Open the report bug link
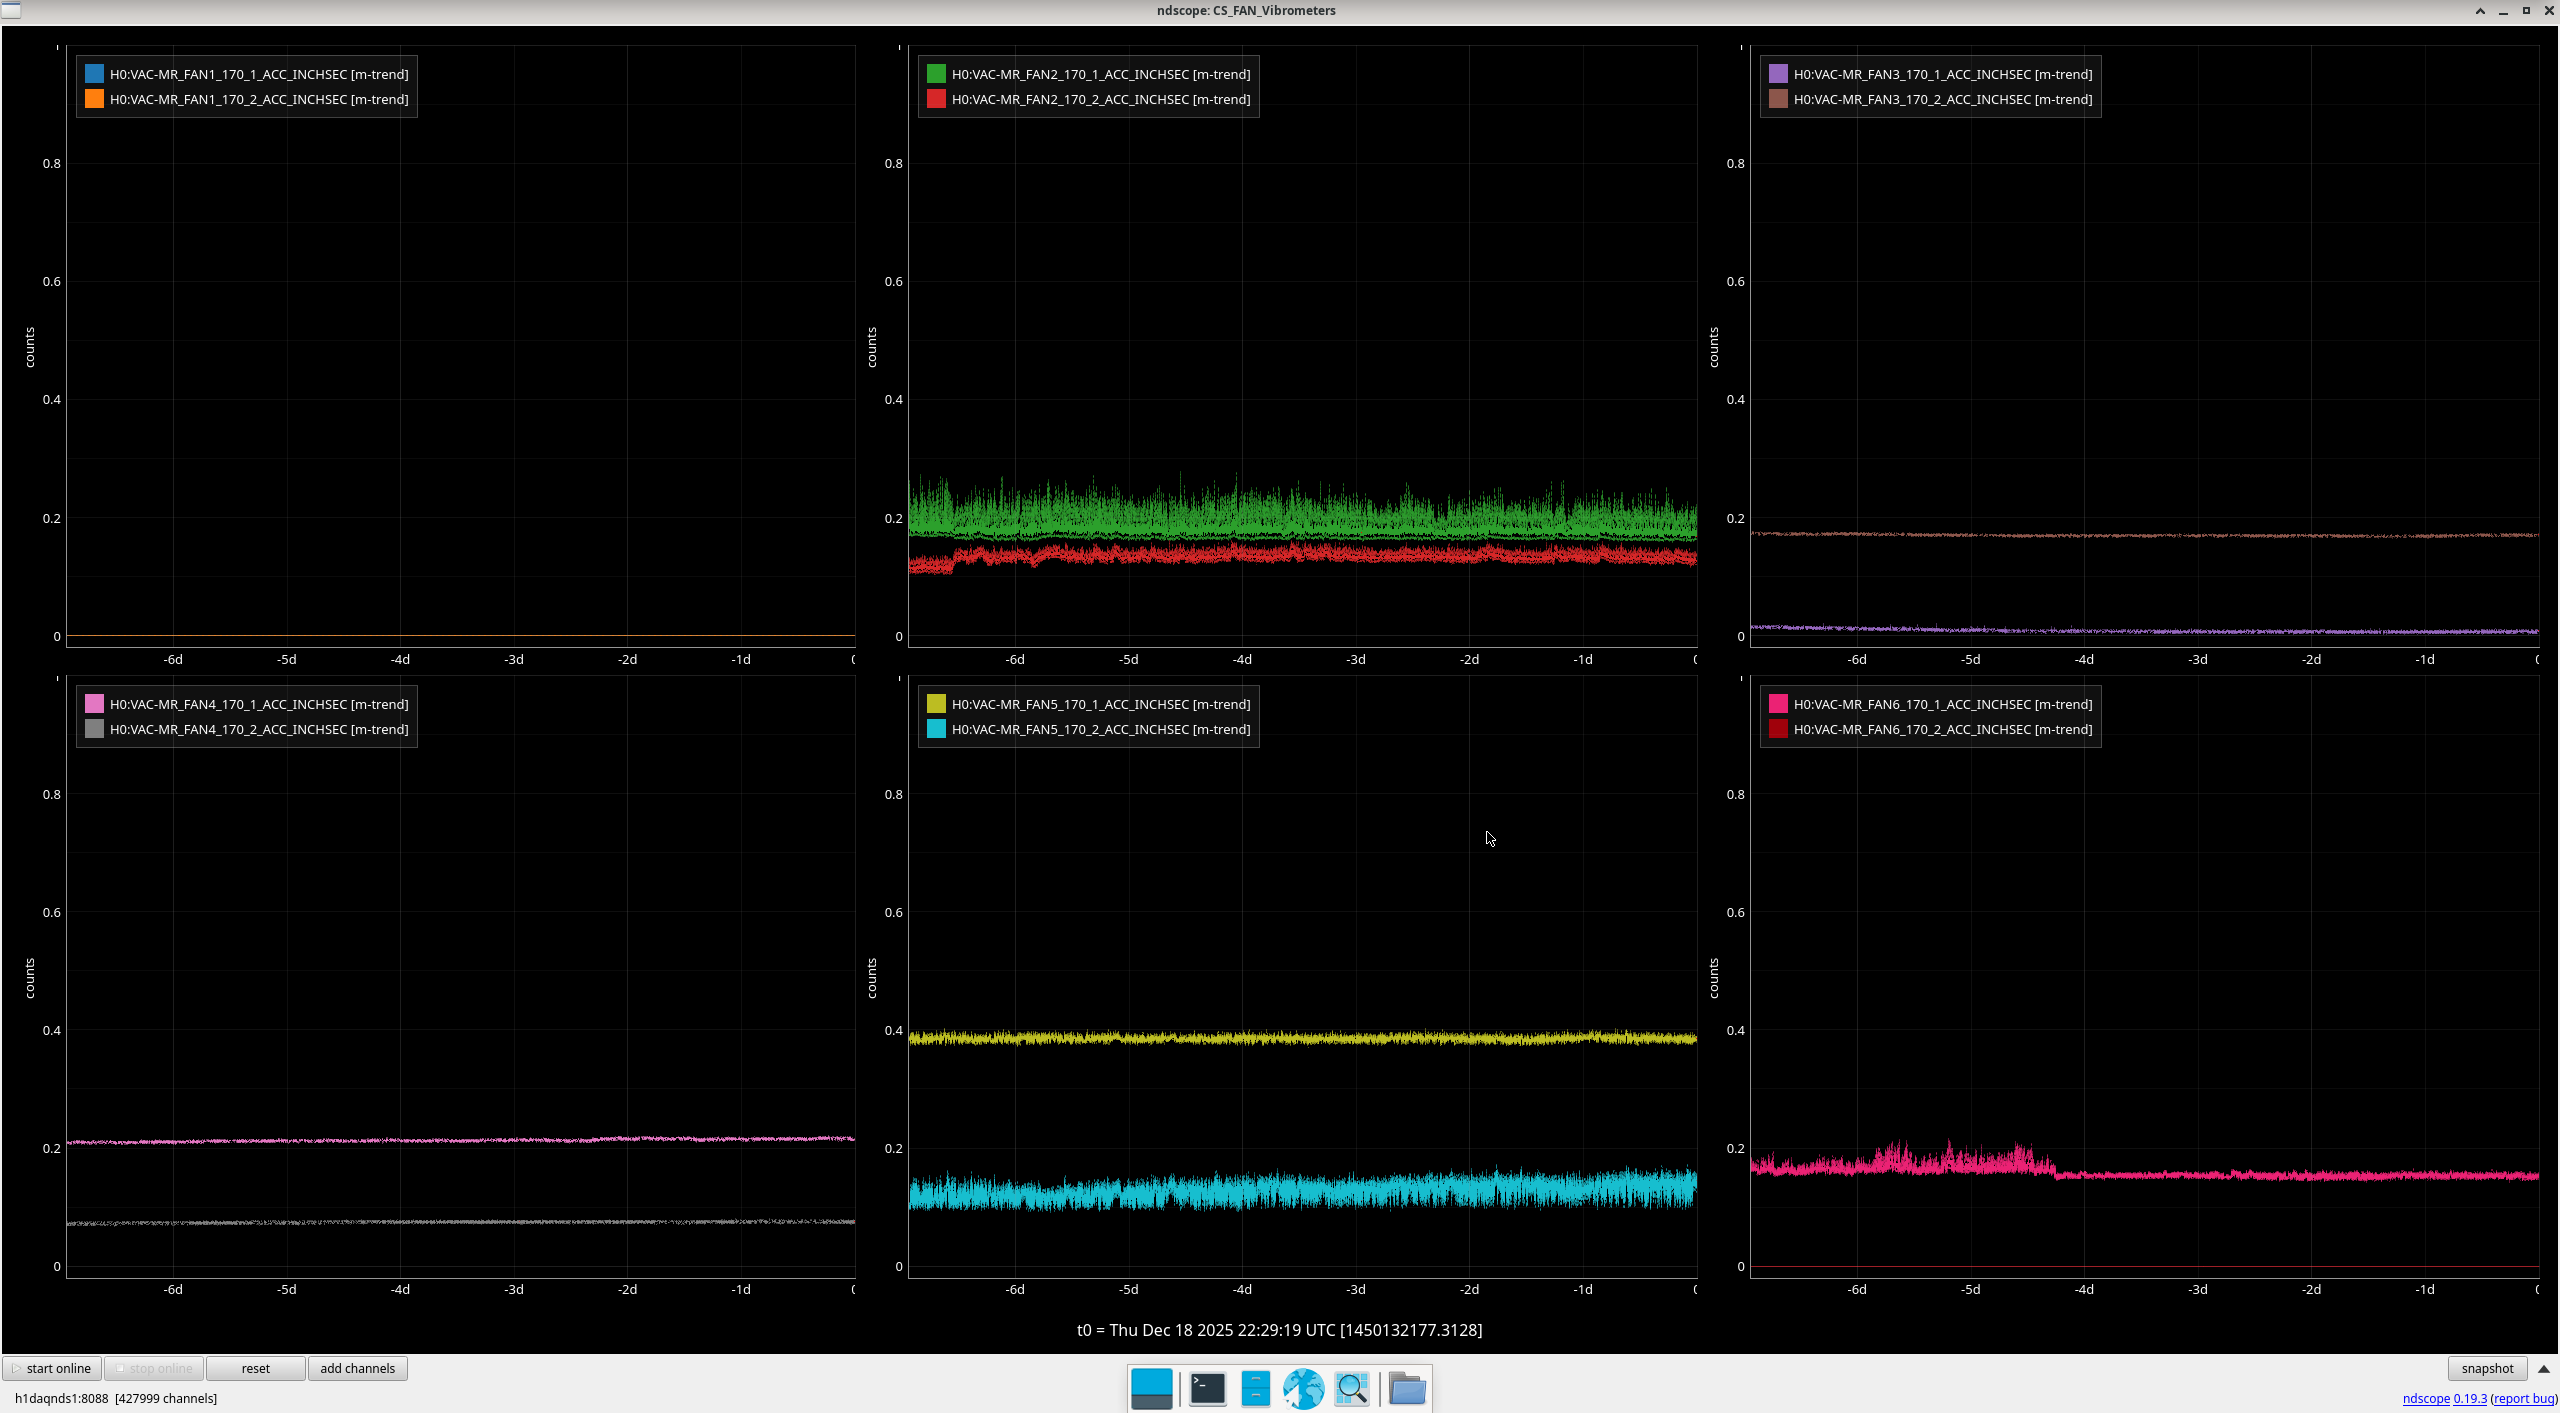 (2524, 1398)
